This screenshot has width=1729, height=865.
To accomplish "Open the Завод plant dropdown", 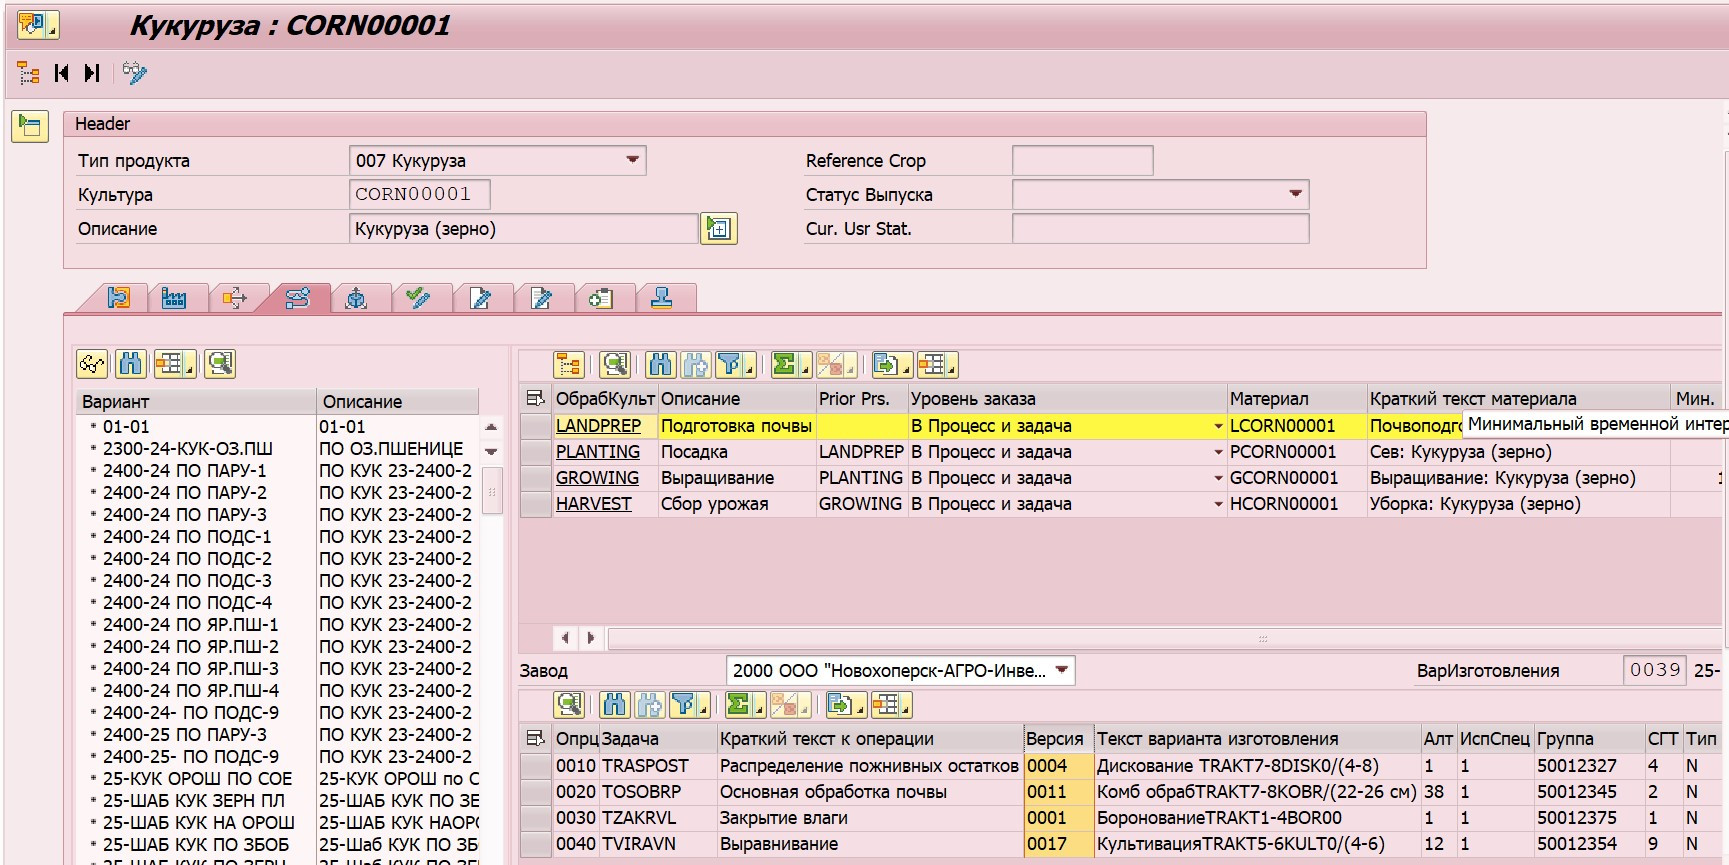I will pyautogui.click(x=1061, y=670).
